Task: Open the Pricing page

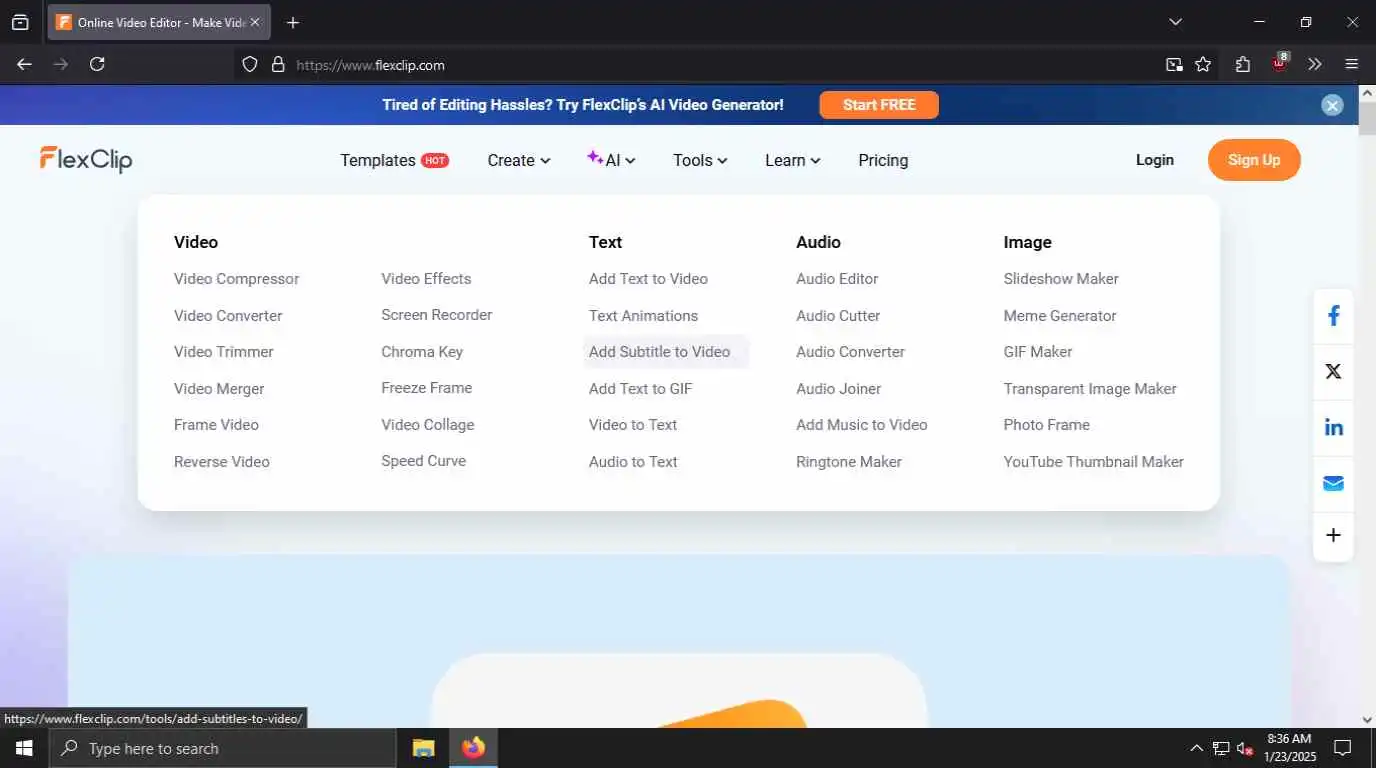Action: click(883, 160)
